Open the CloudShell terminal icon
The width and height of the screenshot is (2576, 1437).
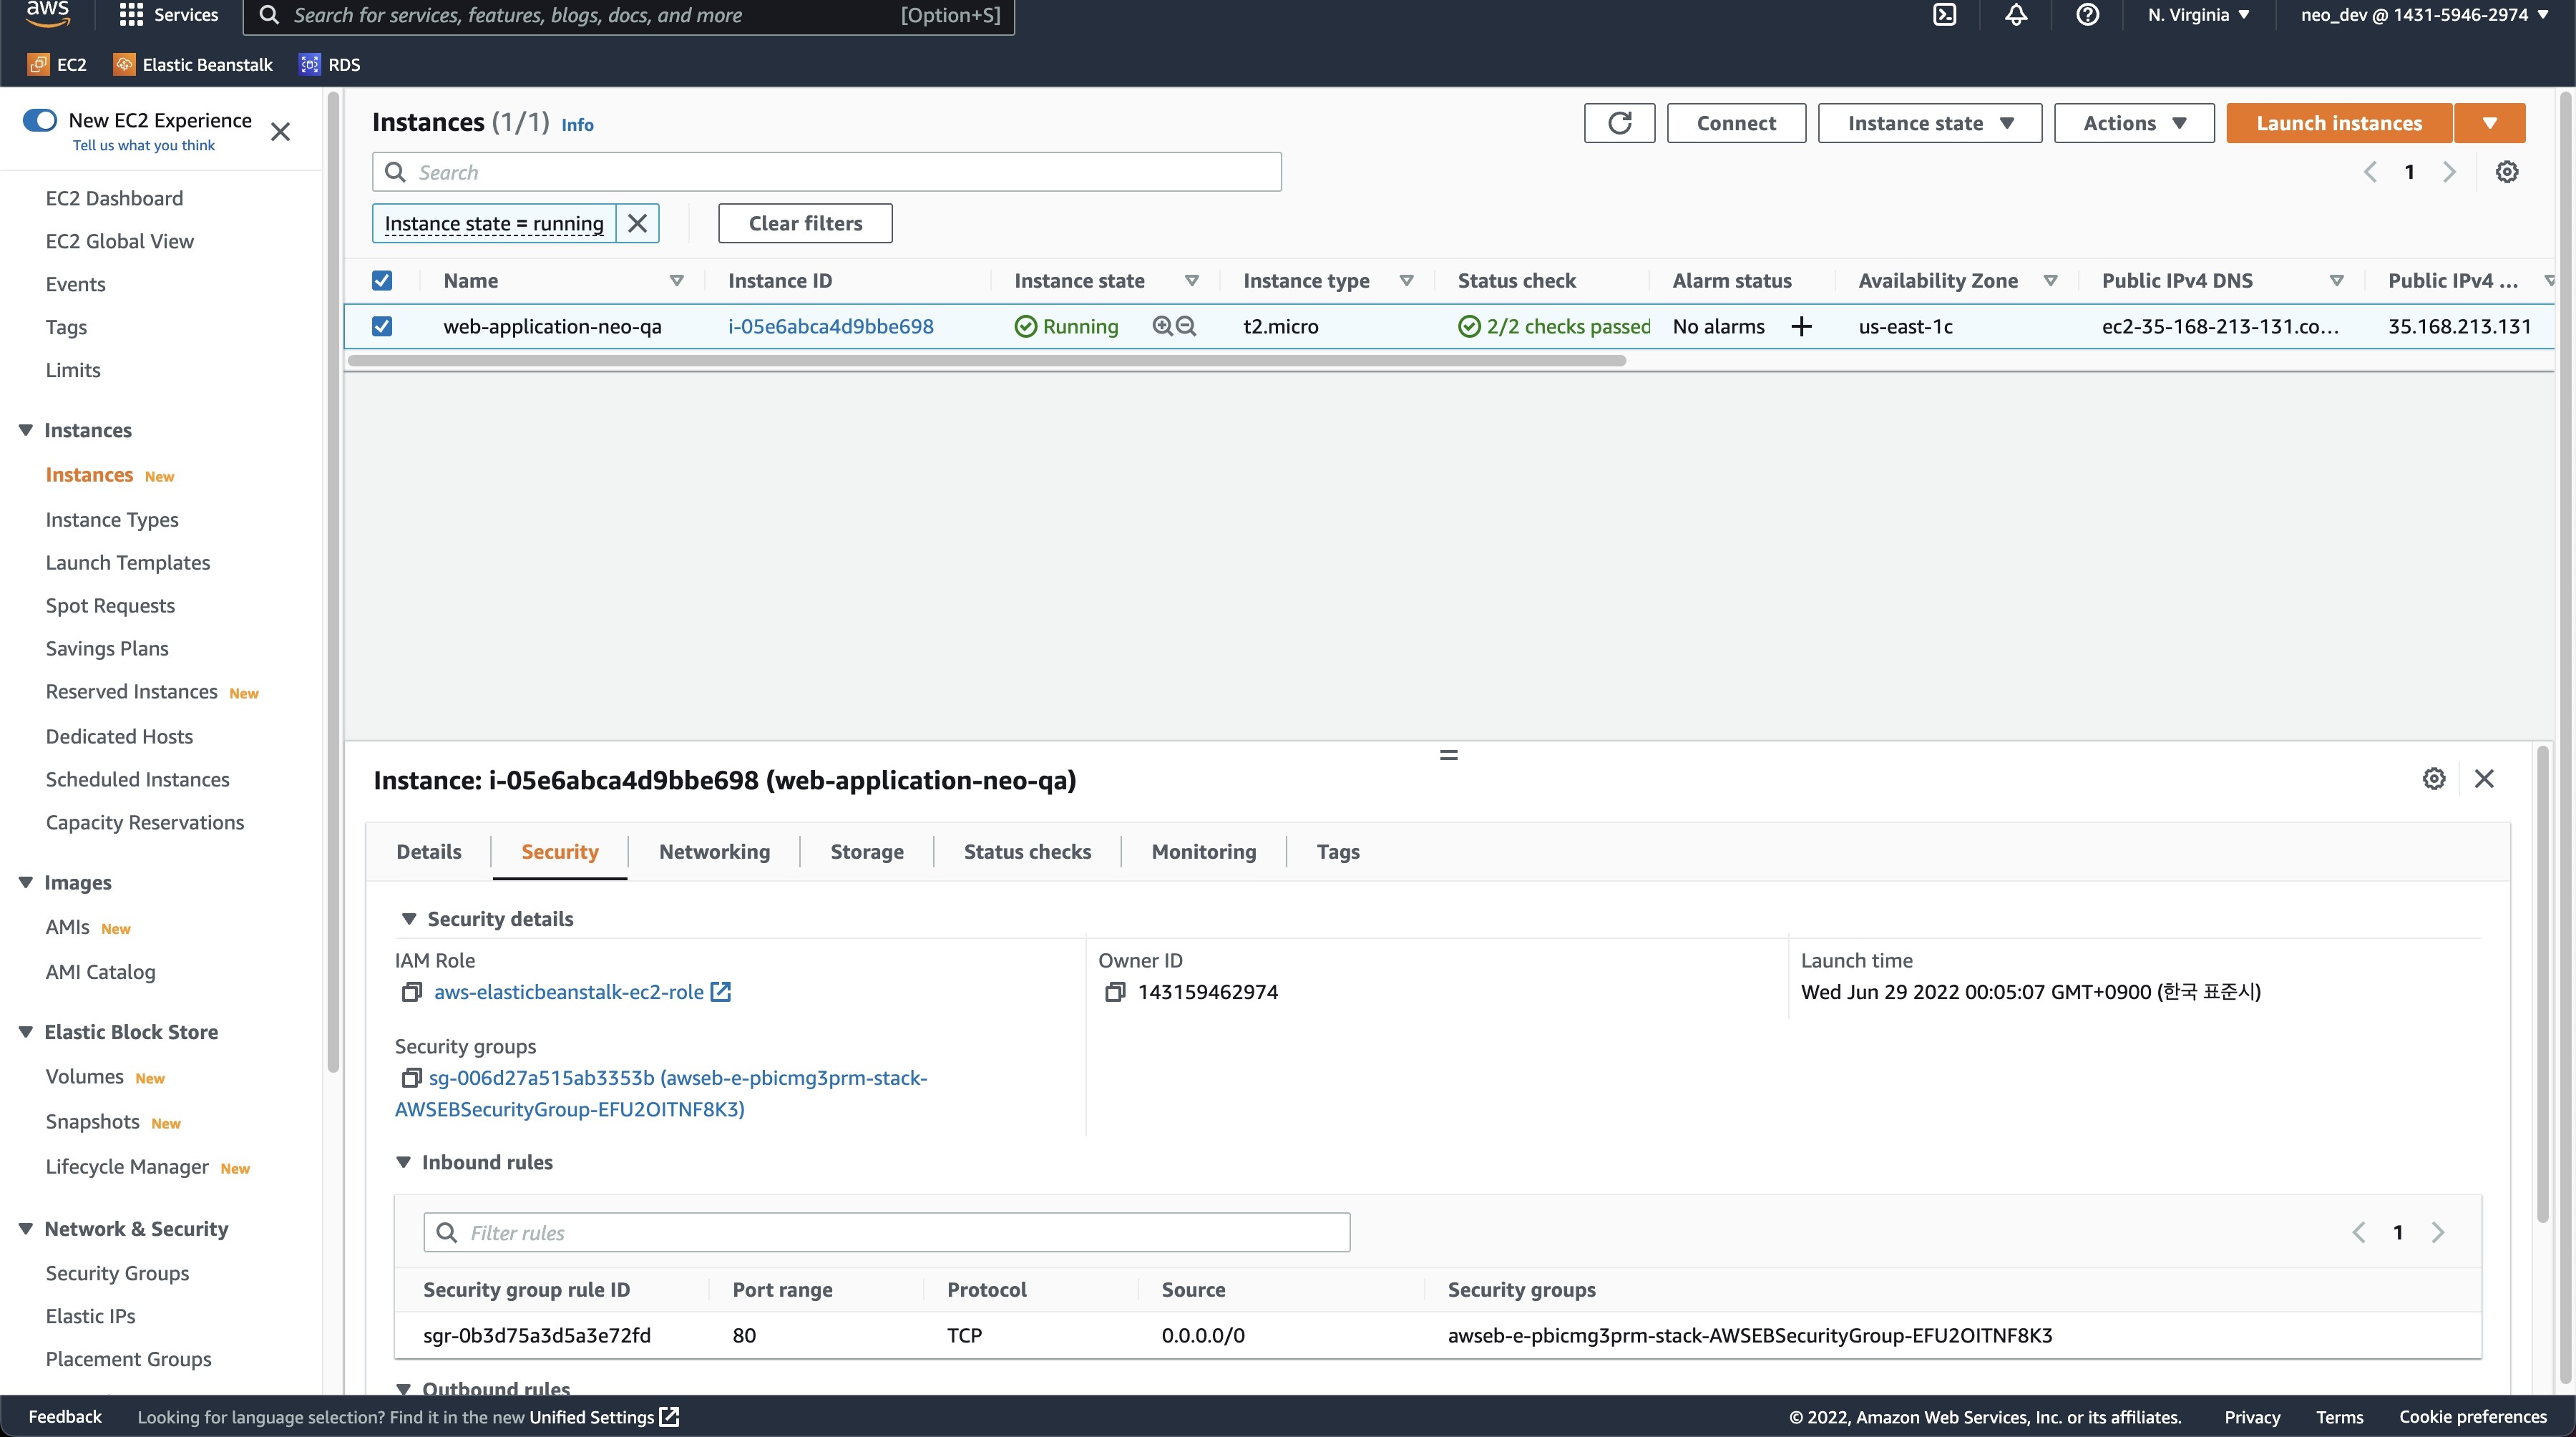pos(1944,15)
